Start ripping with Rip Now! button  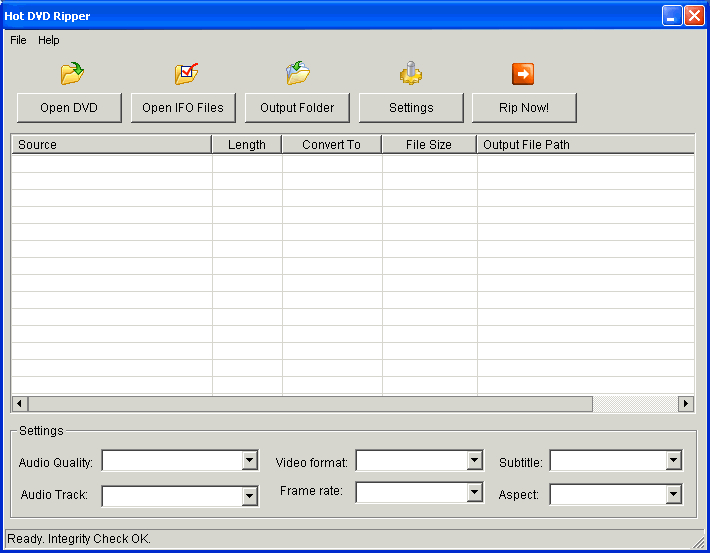coord(524,108)
